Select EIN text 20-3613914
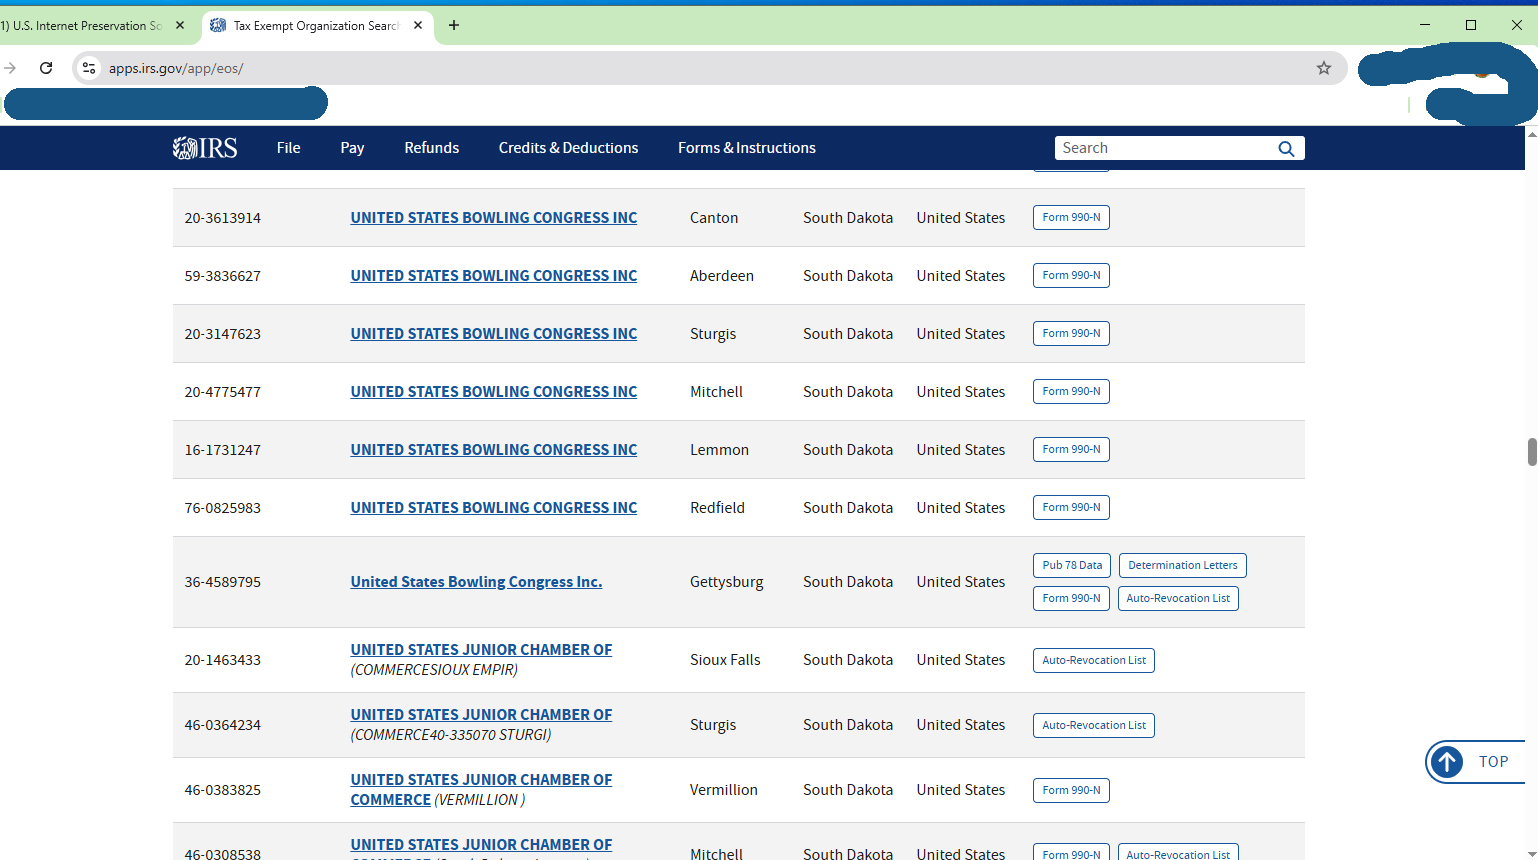Image resolution: width=1538 pixels, height=860 pixels. pyautogui.click(x=222, y=218)
